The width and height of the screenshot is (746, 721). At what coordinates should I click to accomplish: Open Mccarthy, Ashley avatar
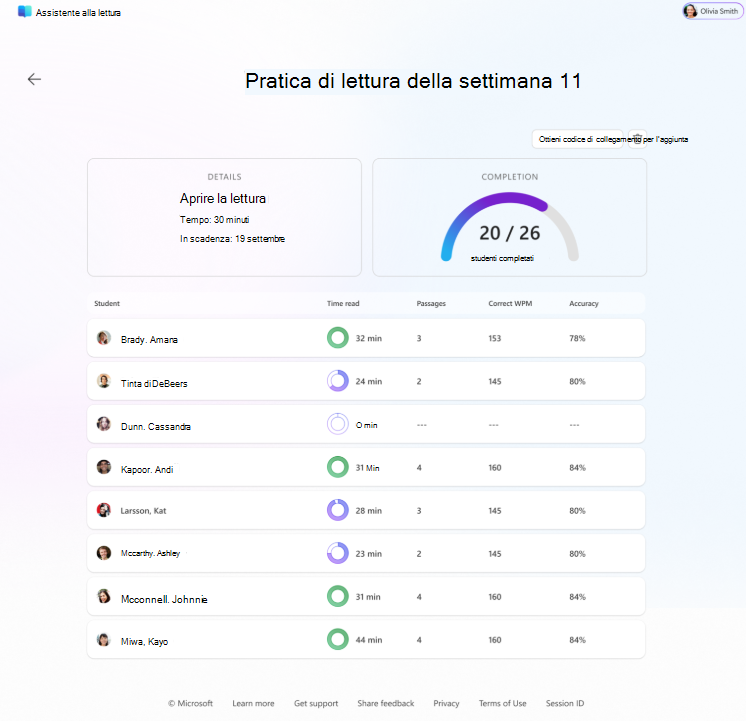coord(104,553)
